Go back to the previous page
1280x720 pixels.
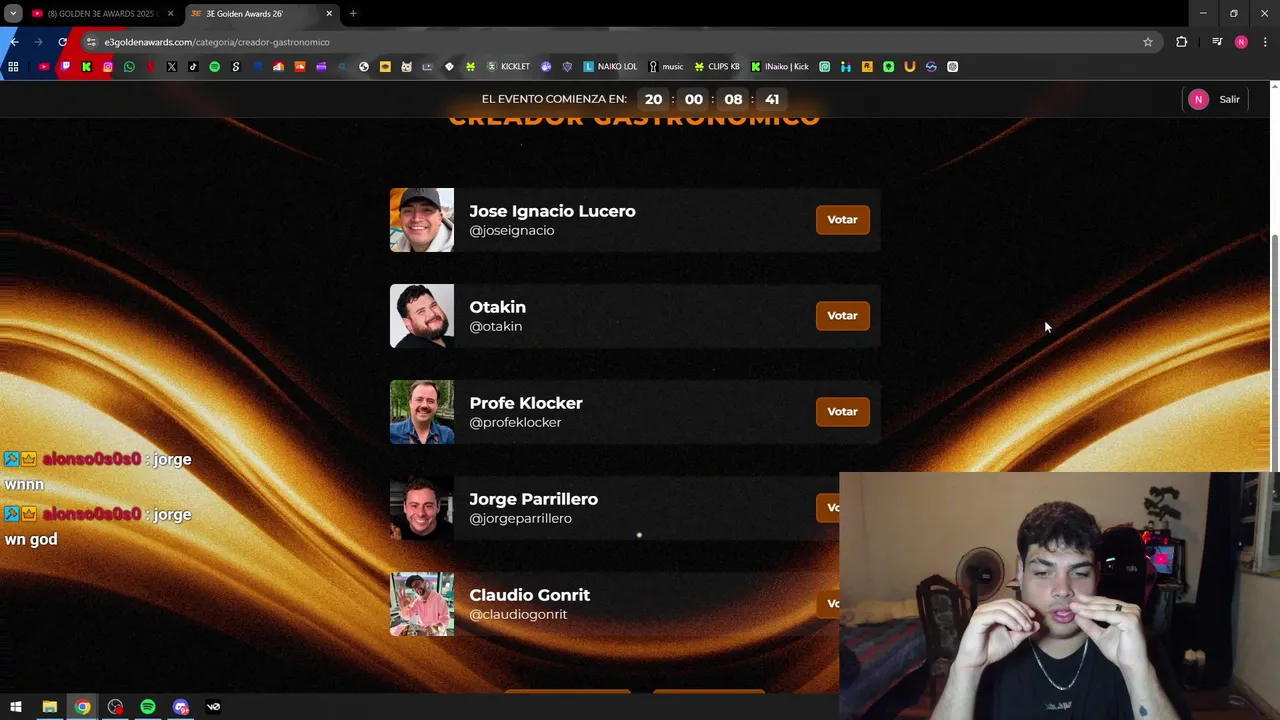pyautogui.click(x=14, y=42)
